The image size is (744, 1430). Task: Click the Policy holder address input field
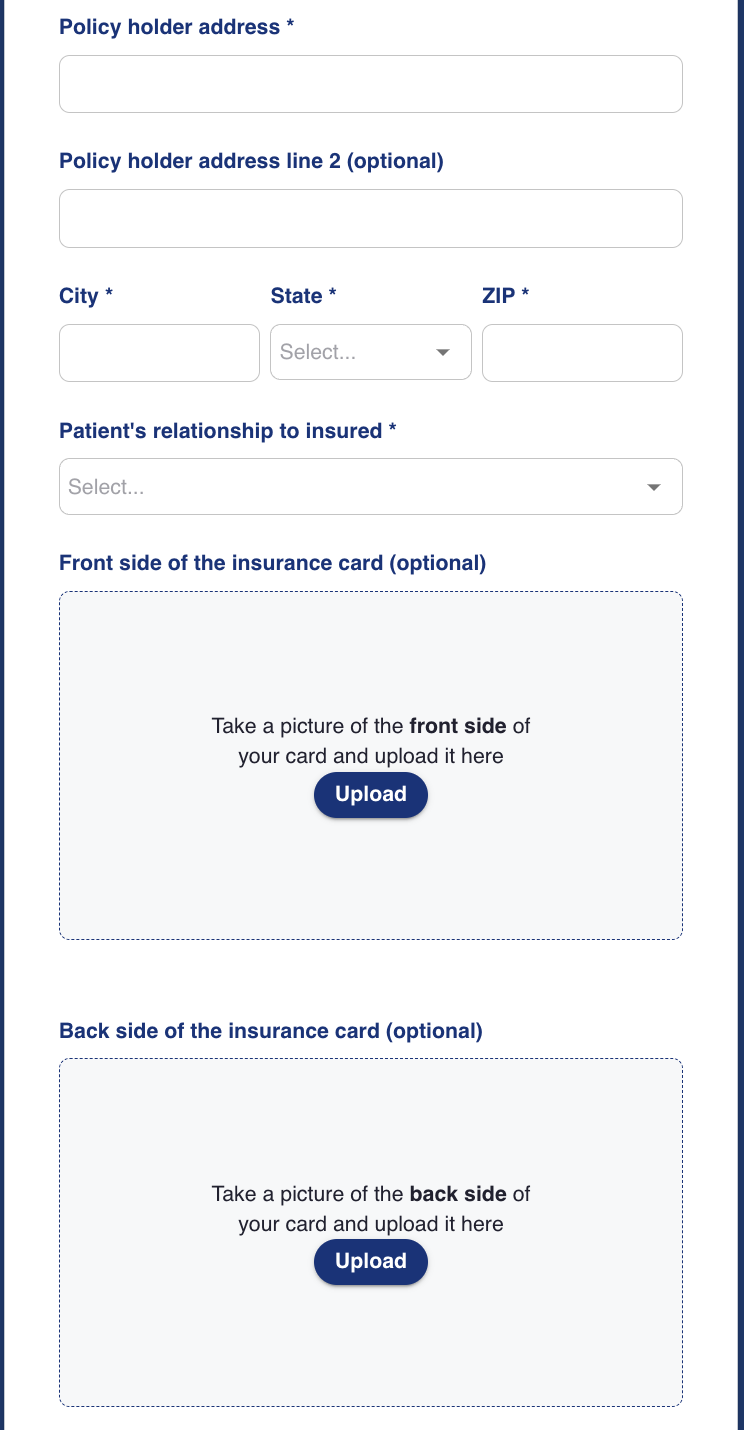click(370, 84)
